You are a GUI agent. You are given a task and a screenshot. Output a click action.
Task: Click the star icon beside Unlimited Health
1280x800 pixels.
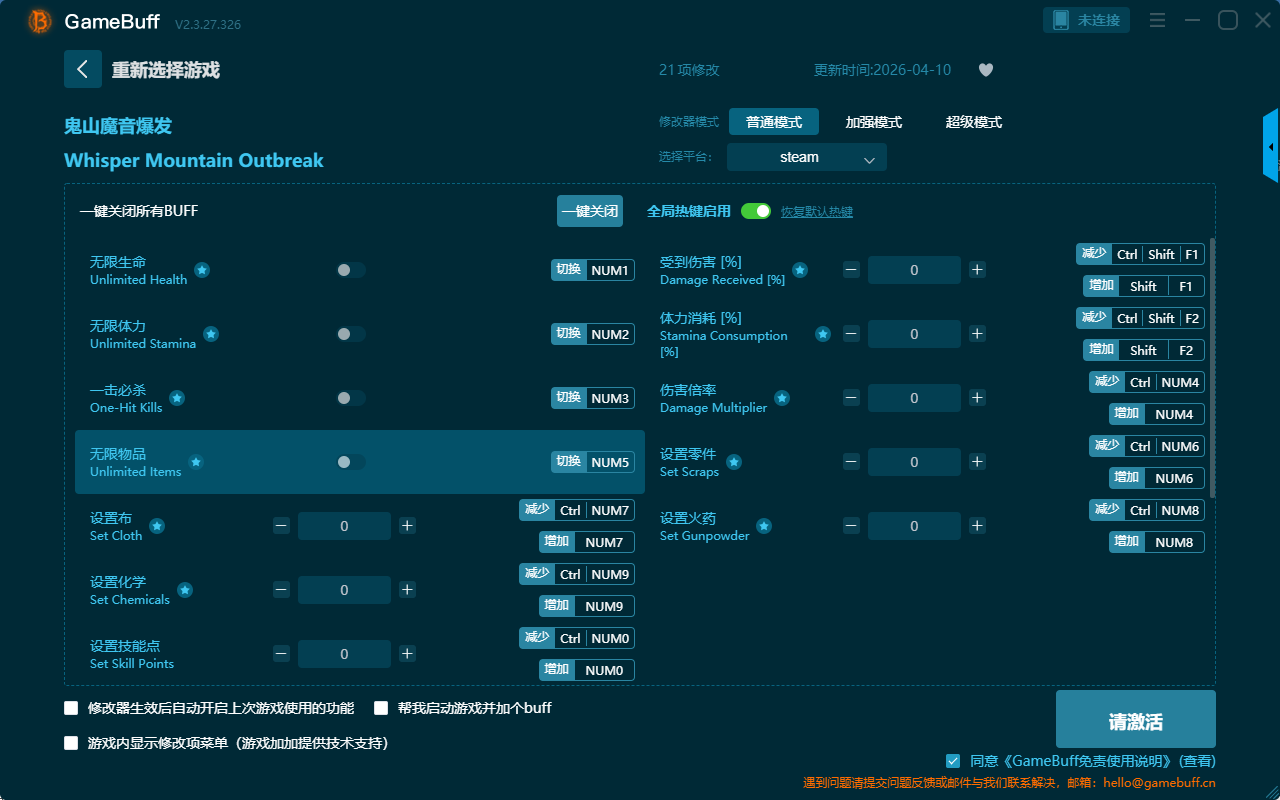202,270
